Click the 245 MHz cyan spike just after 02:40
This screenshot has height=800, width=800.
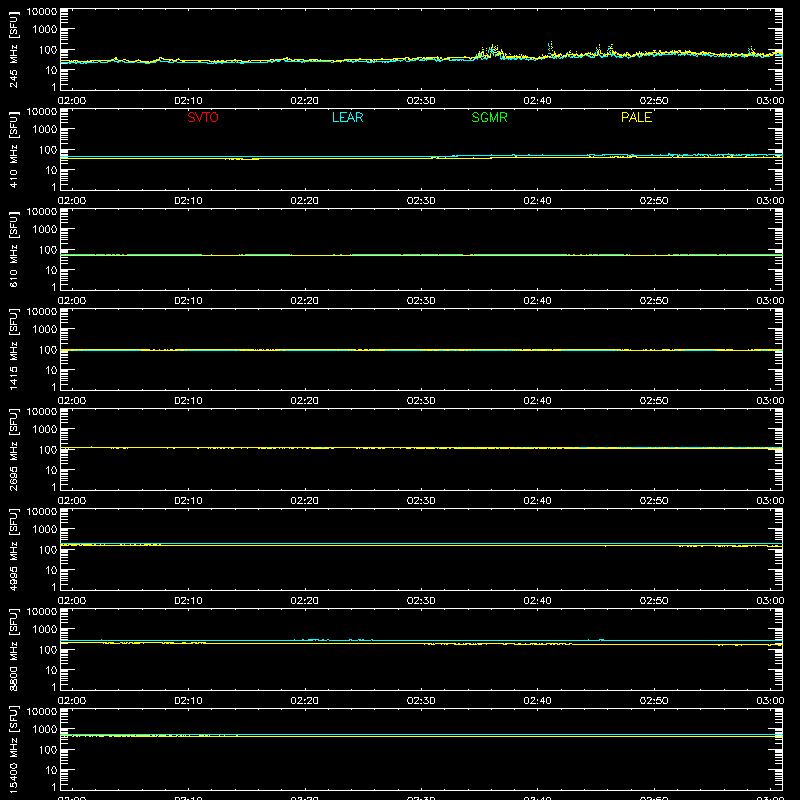pos(551,48)
